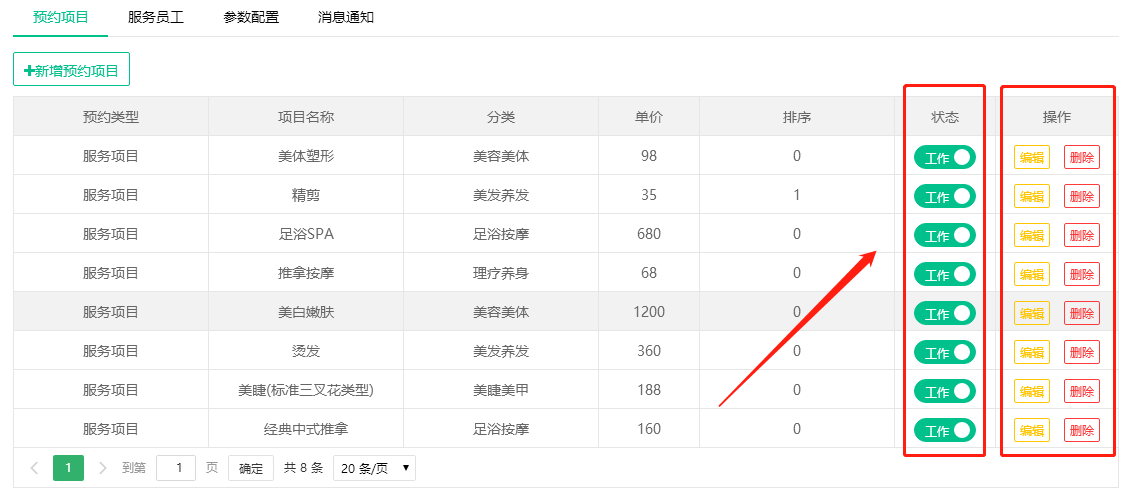Viewport: 1130px width, 500px height.
Task: Delete the 烫发 row
Action: point(1082,352)
